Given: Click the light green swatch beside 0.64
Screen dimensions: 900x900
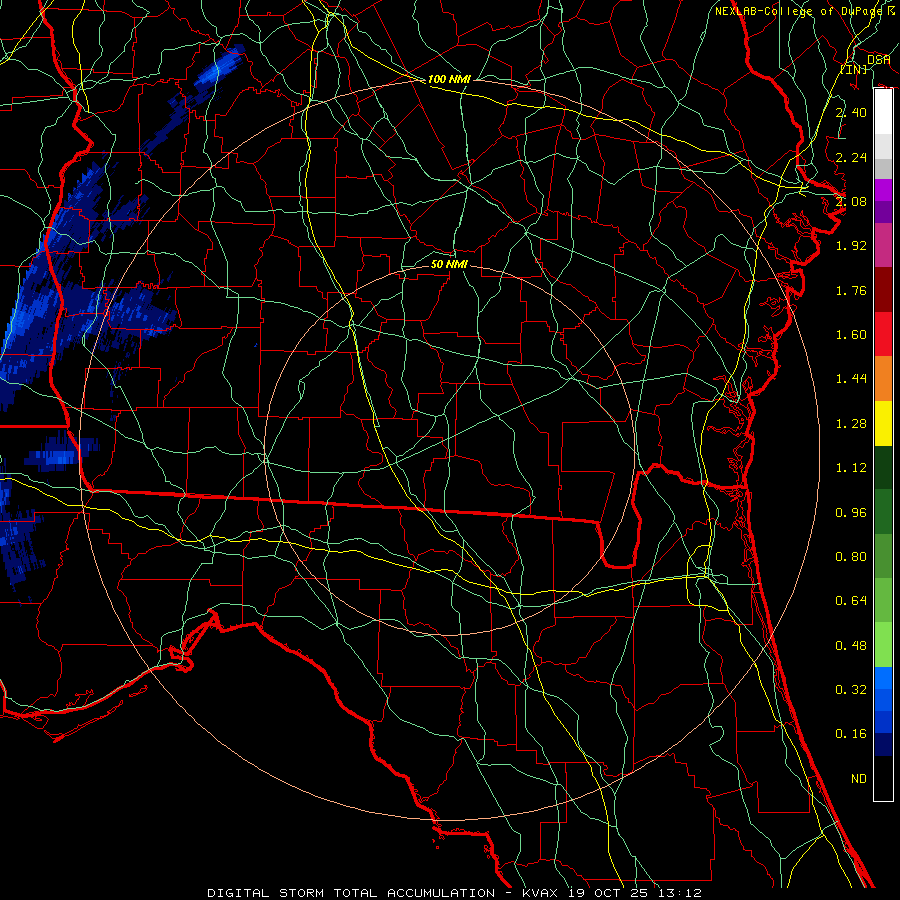Looking at the screenshot, I should click(883, 600).
